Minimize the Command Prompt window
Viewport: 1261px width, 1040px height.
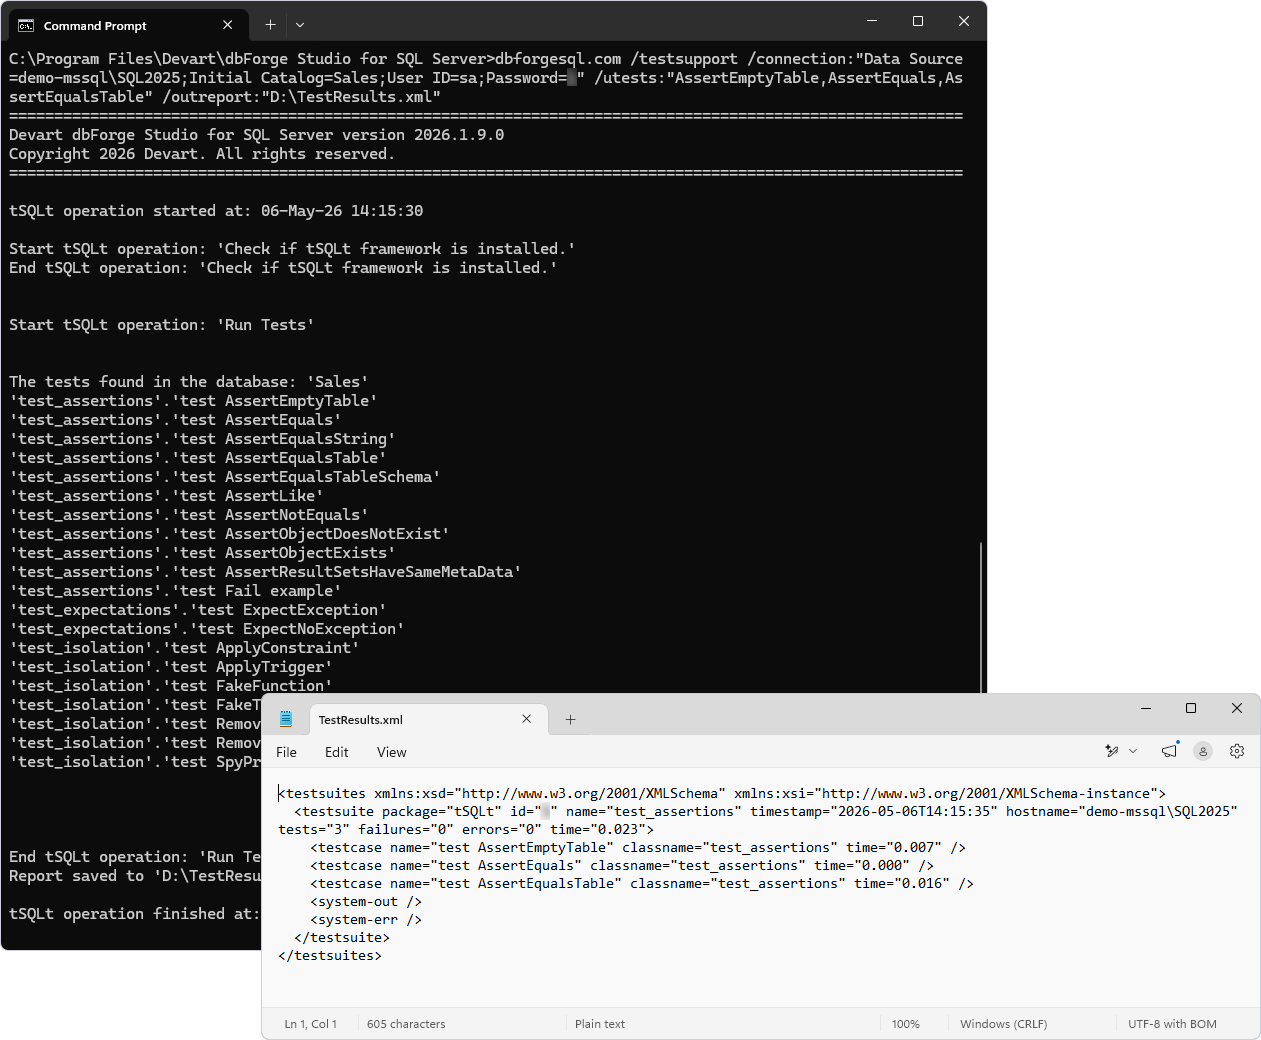click(872, 21)
